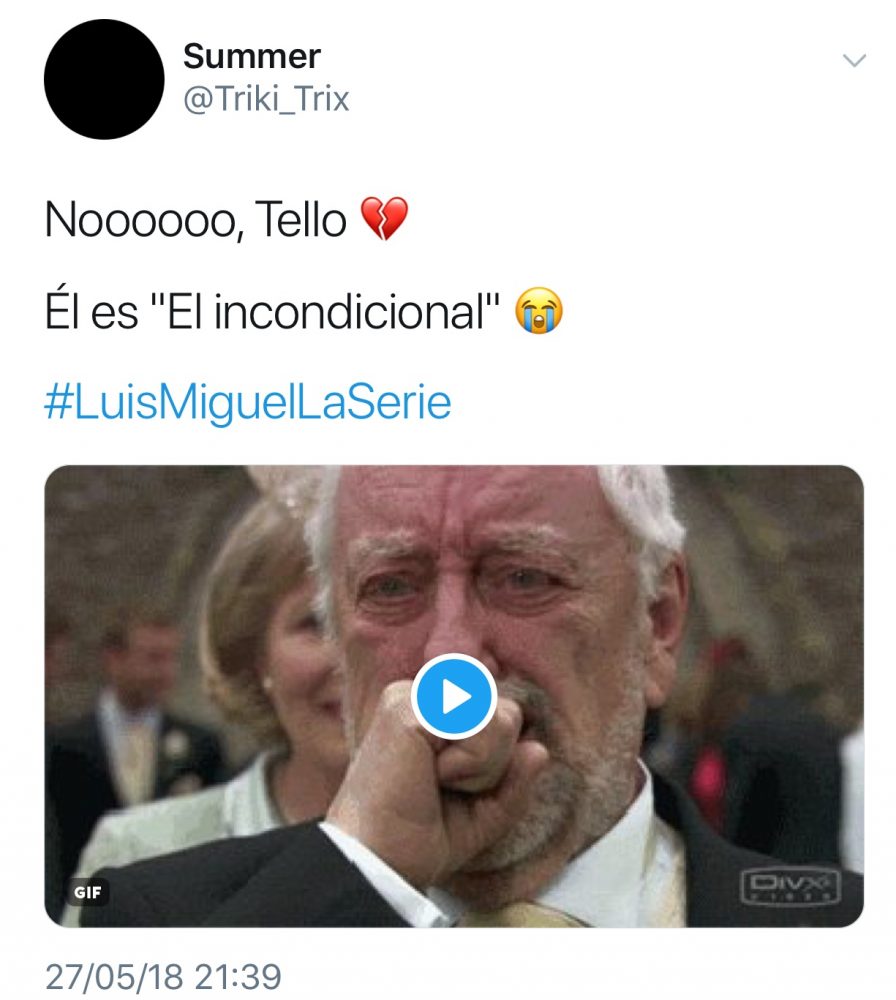Open the @Triki_Trix handle
This screenshot has height=1000, width=896.
[x=266, y=100]
